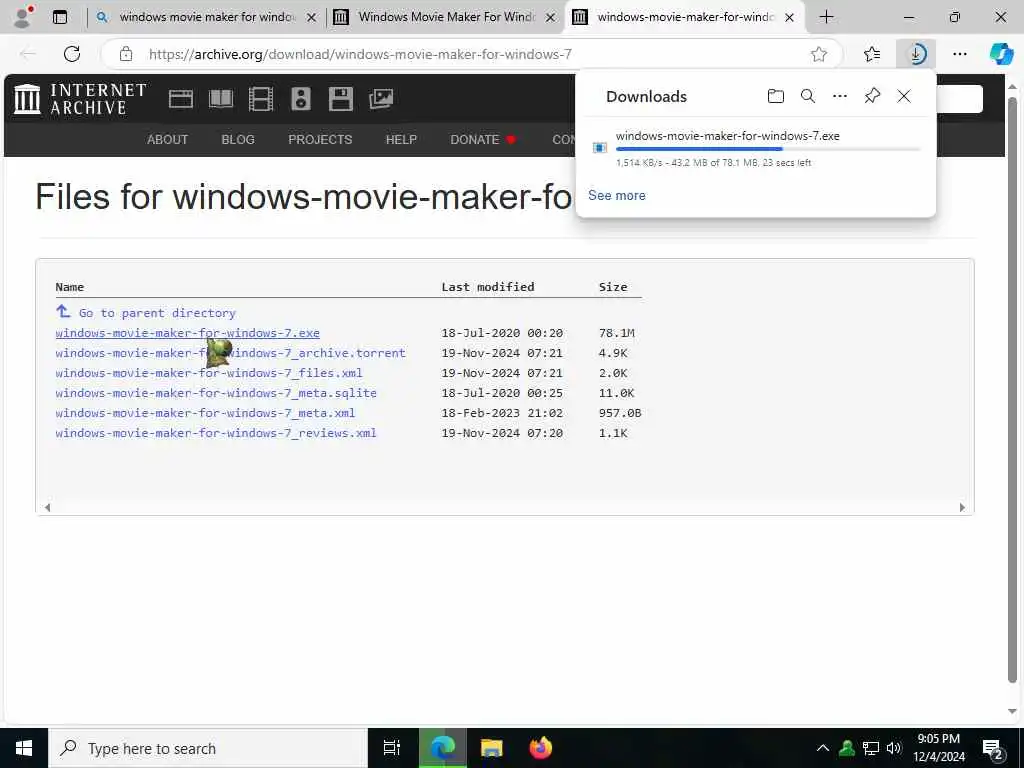Click right arrow of horizontal file list scrollbar
1024x768 pixels.
(x=962, y=507)
